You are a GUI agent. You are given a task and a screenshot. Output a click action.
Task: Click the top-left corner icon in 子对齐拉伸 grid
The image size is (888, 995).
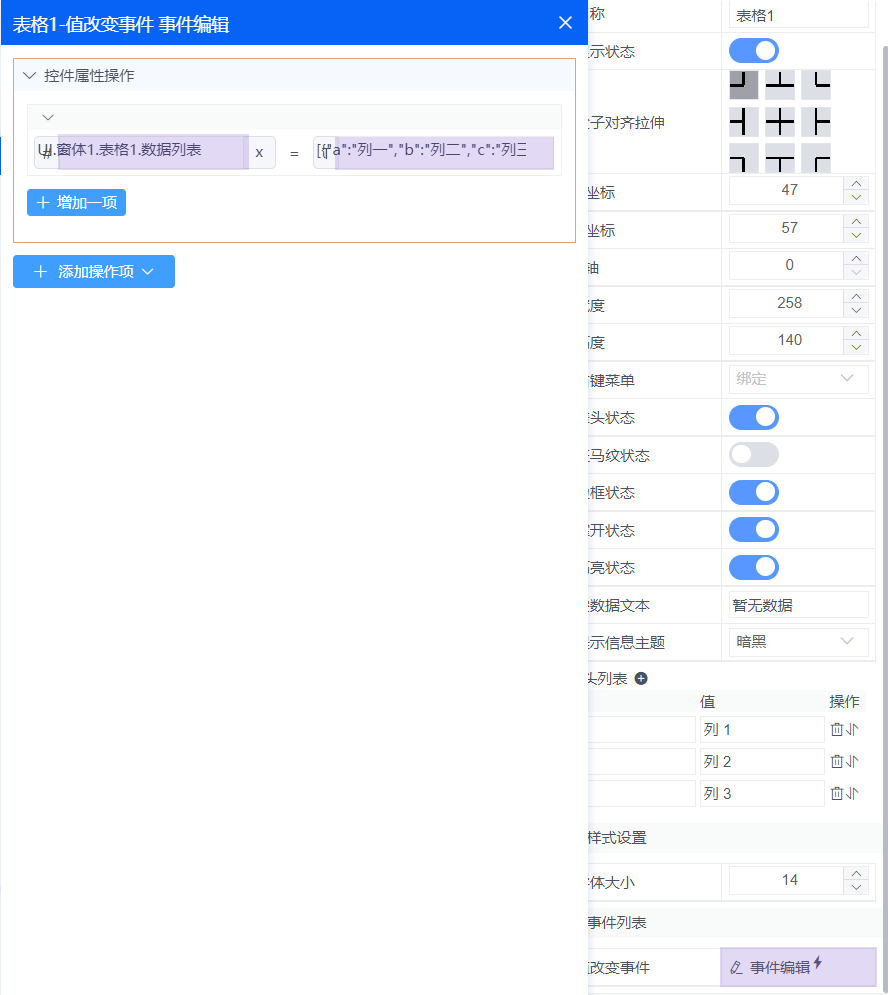click(744, 85)
